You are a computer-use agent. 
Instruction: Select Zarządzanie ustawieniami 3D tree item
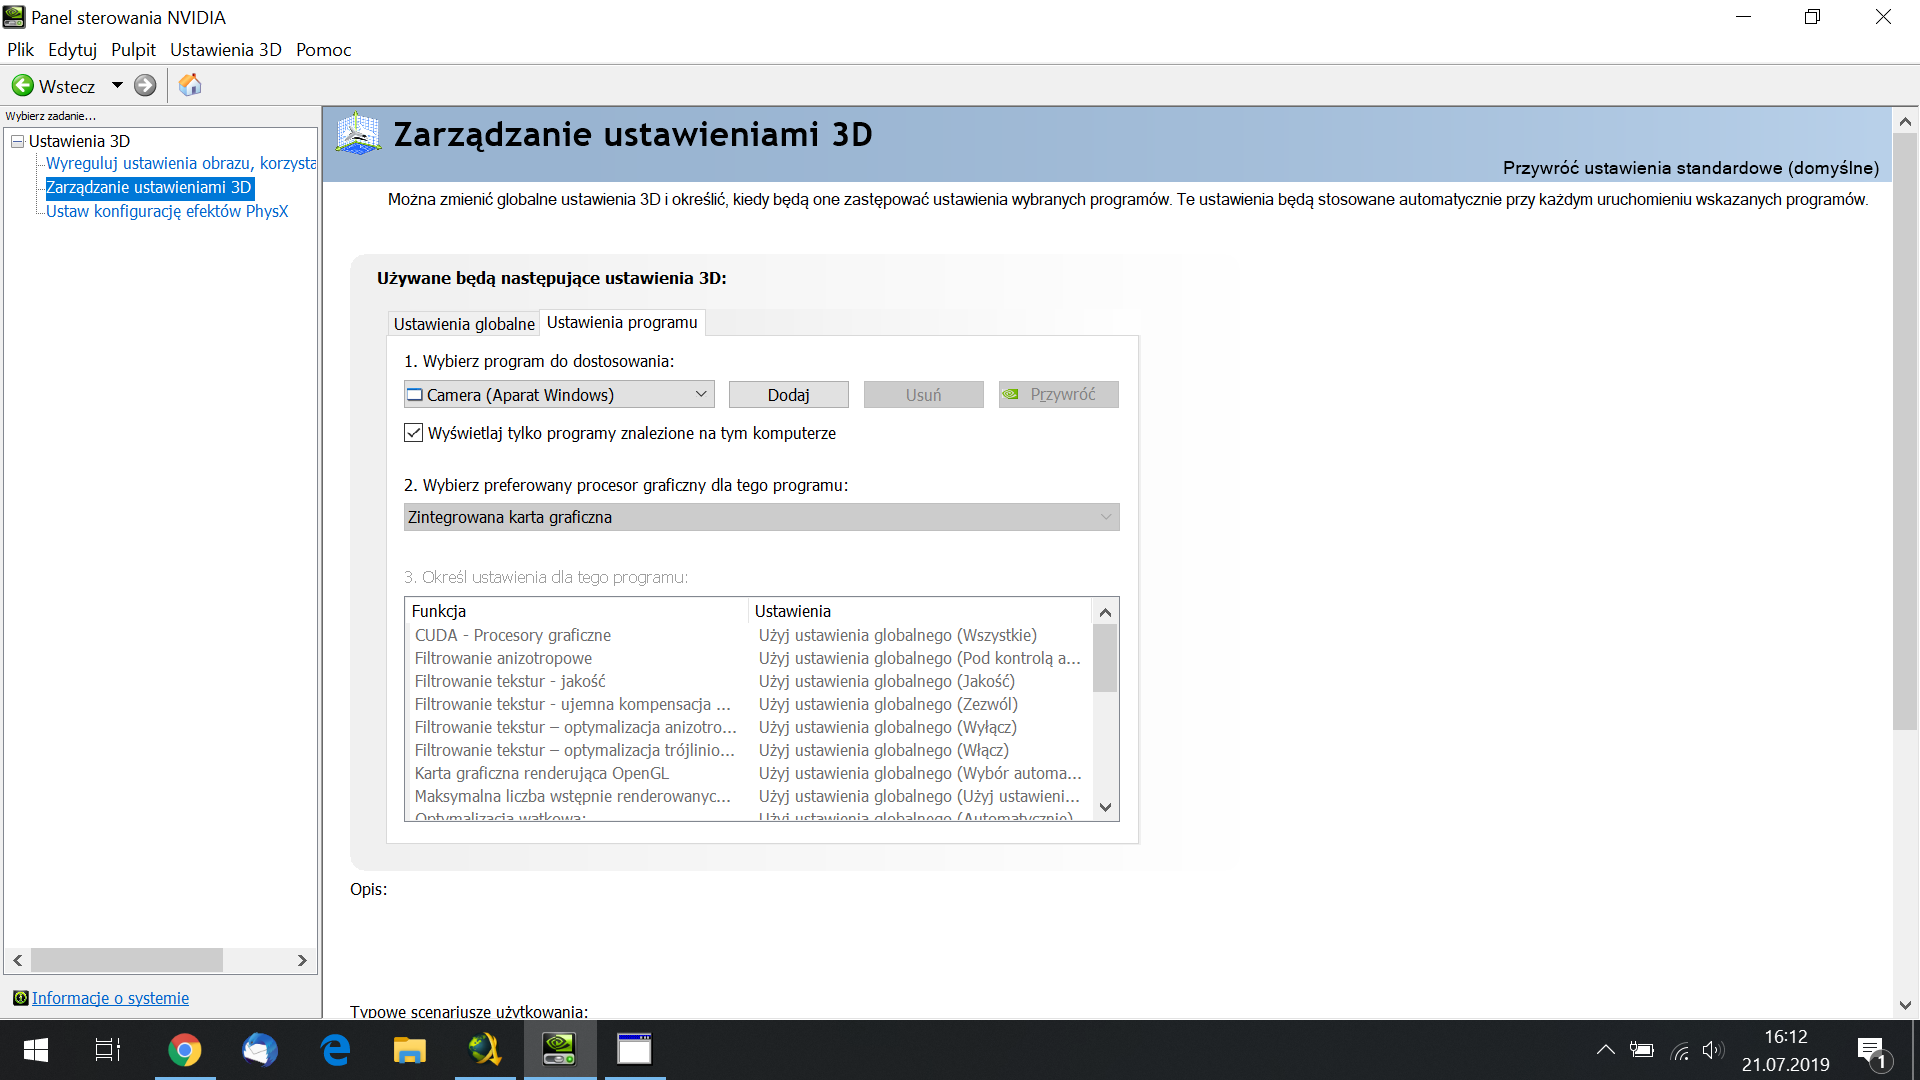[x=149, y=188]
